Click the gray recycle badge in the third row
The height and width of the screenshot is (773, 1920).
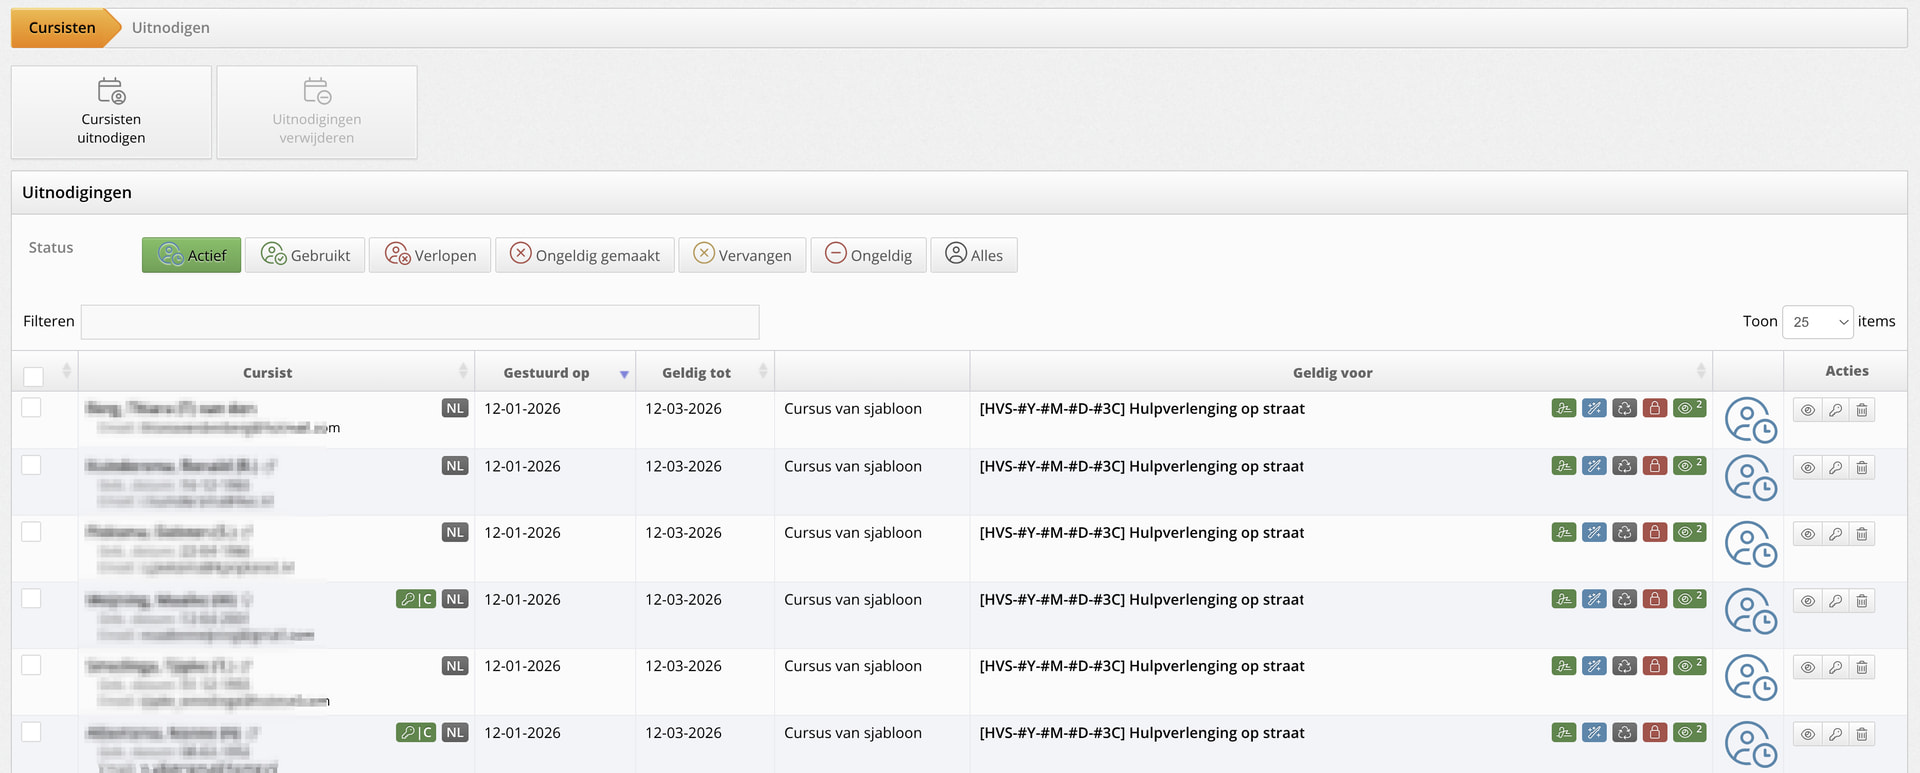[1625, 533]
